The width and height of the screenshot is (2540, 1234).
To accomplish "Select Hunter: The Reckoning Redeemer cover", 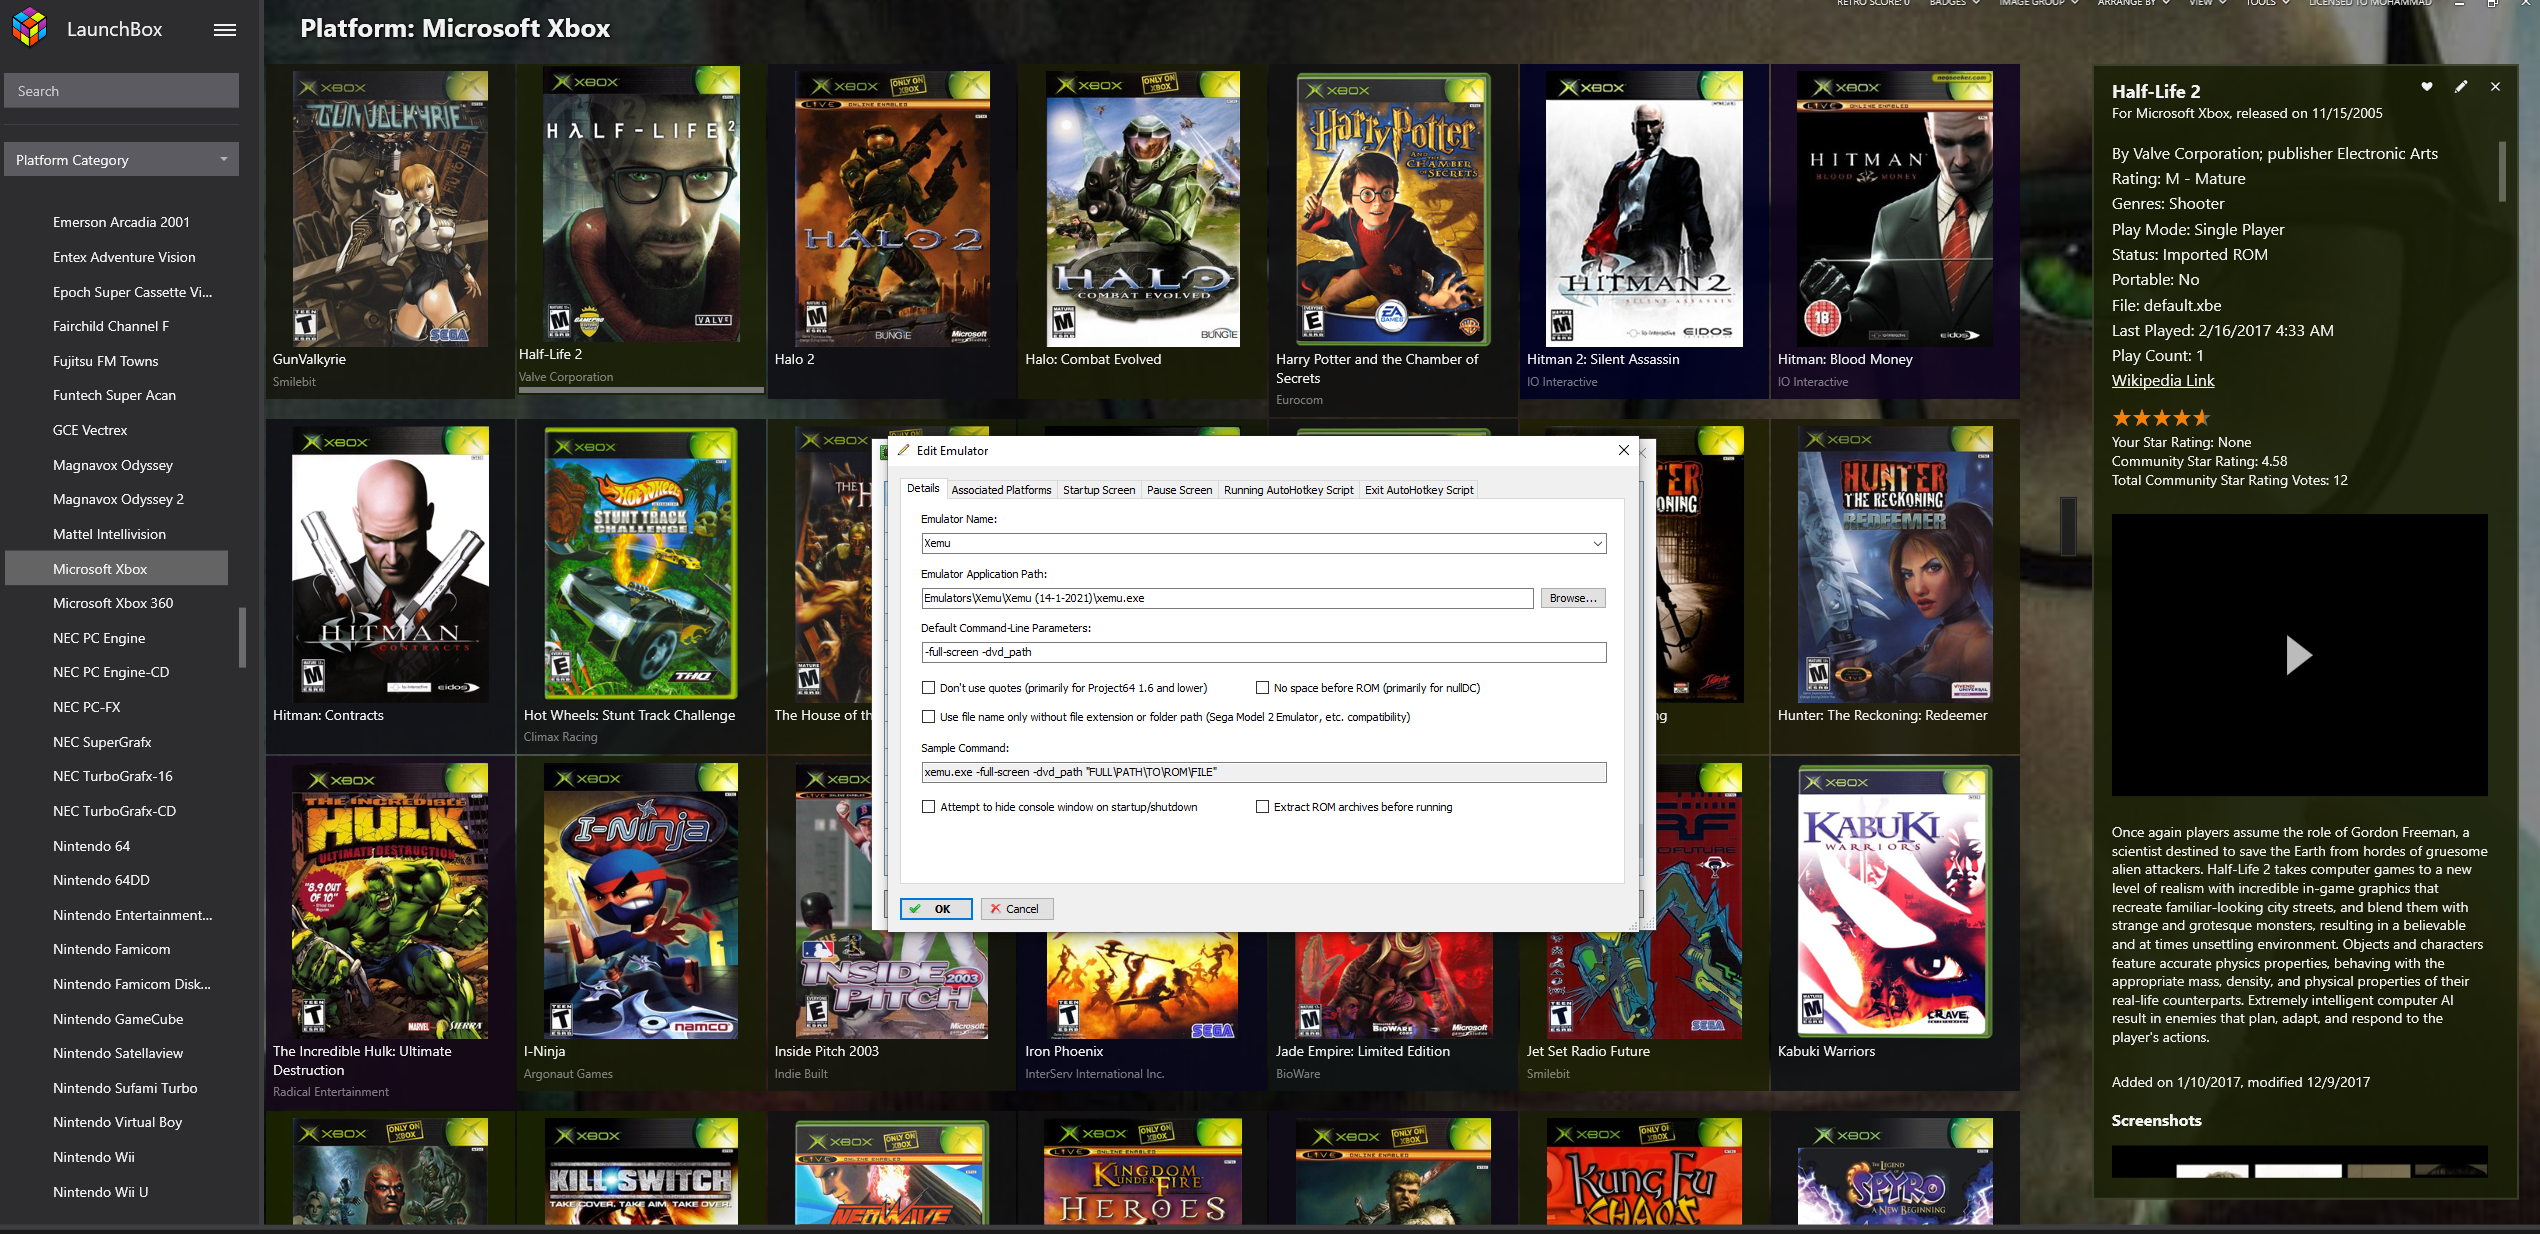I will 1894,564.
